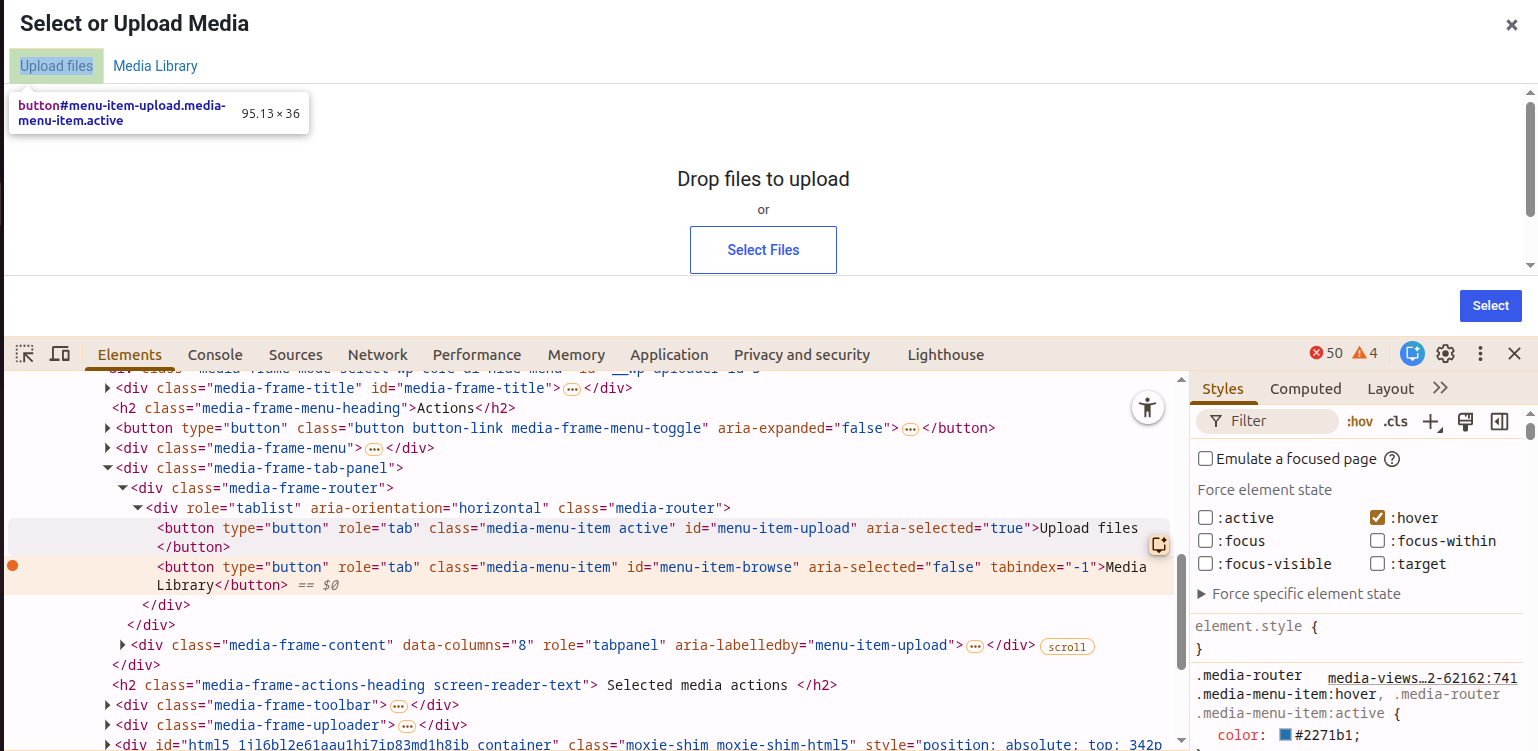Uncheck the :hover force state
The height and width of the screenshot is (751, 1538).
tap(1377, 518)
